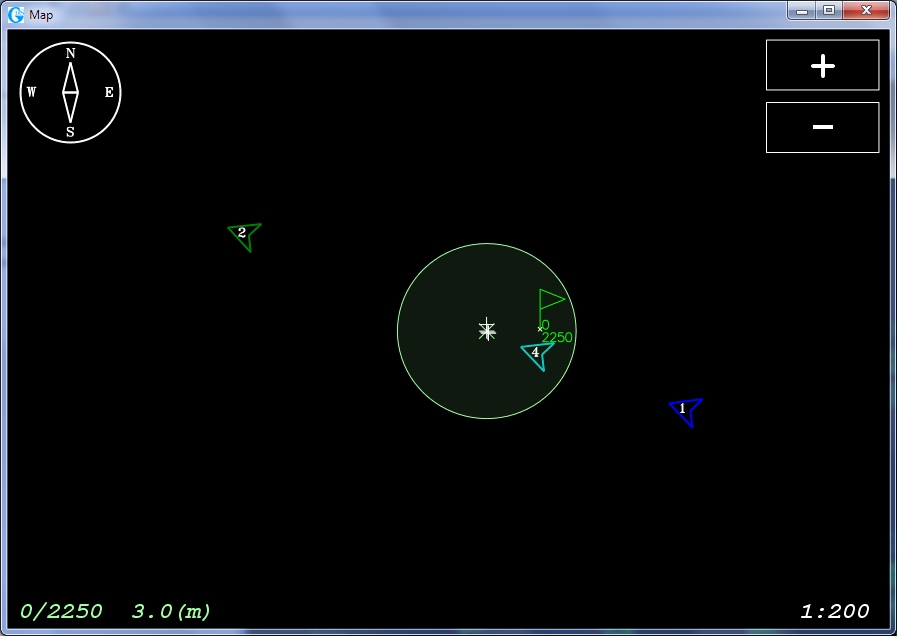
Task: Select the blue unit marker 1
Action: (686, 412)
